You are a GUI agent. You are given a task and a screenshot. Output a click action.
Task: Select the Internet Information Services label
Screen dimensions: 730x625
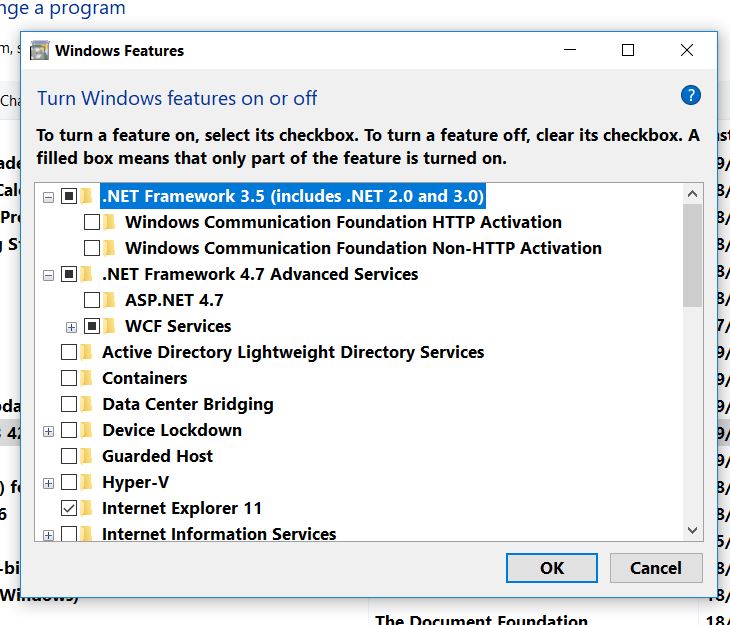(219, 534)
